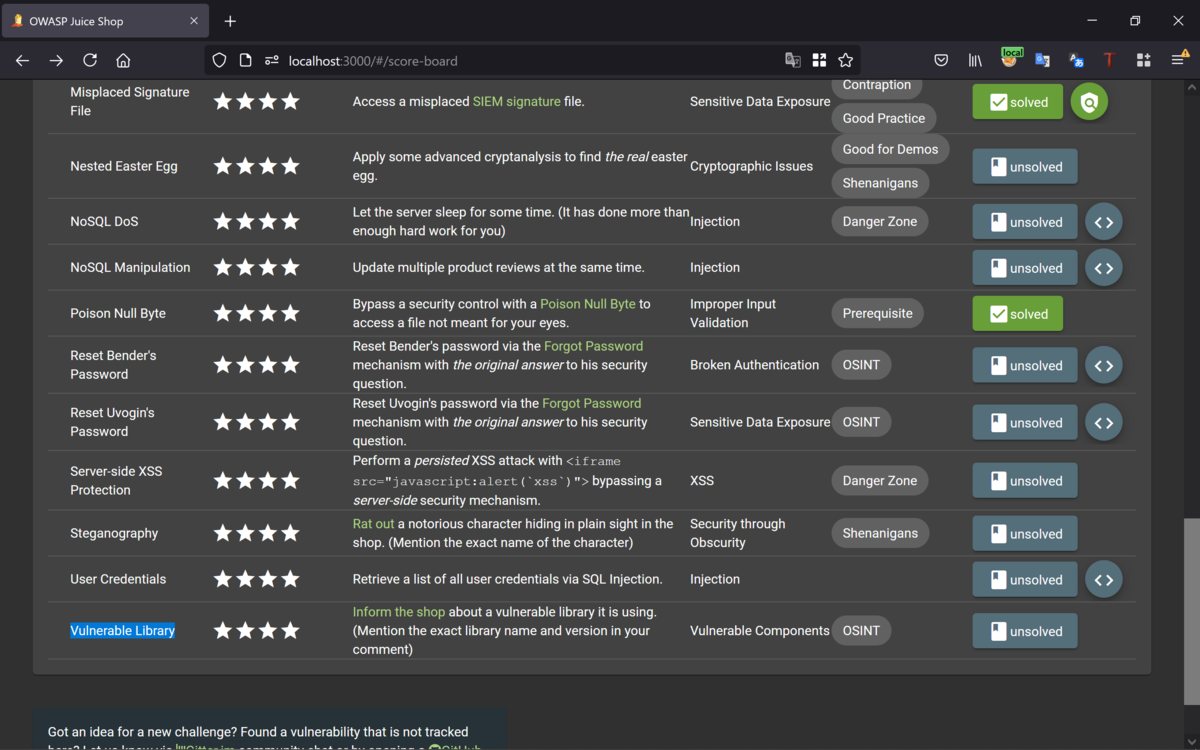Click unsolved button for Steganography

[1024, 534]
